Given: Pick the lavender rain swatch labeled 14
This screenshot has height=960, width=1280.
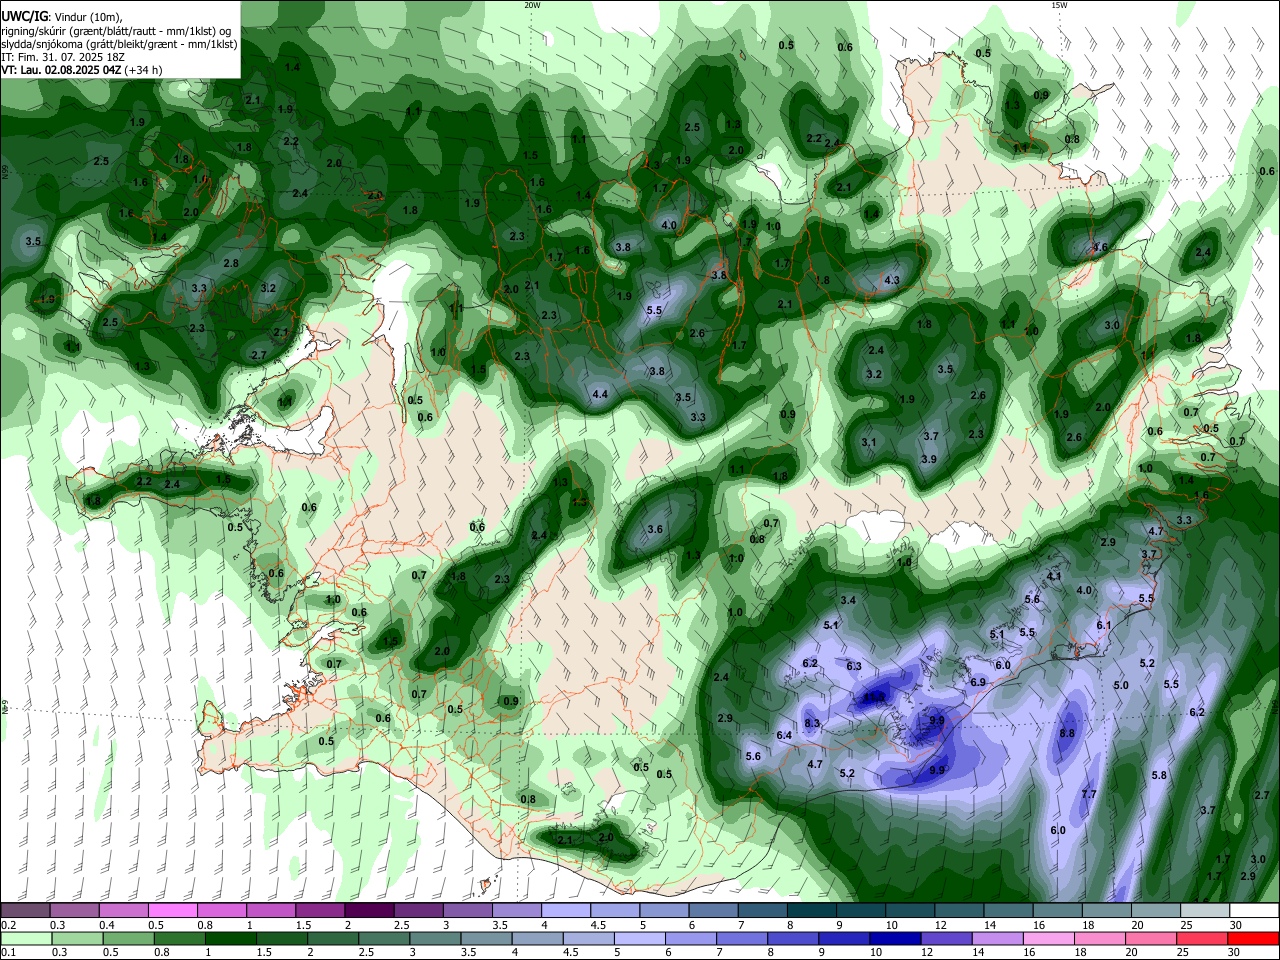Looking at the screenshot, I should point(996,939).
